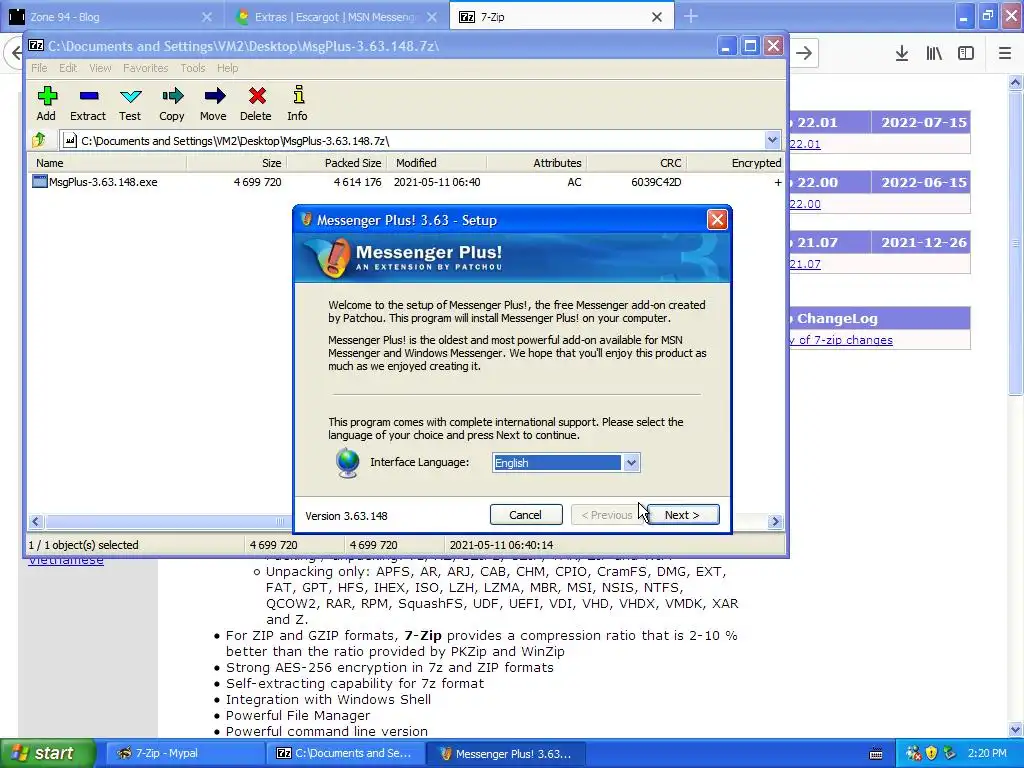Click CRC value 6039C42D
This screenshot has width=1024, height=768.
click(656, 182)
